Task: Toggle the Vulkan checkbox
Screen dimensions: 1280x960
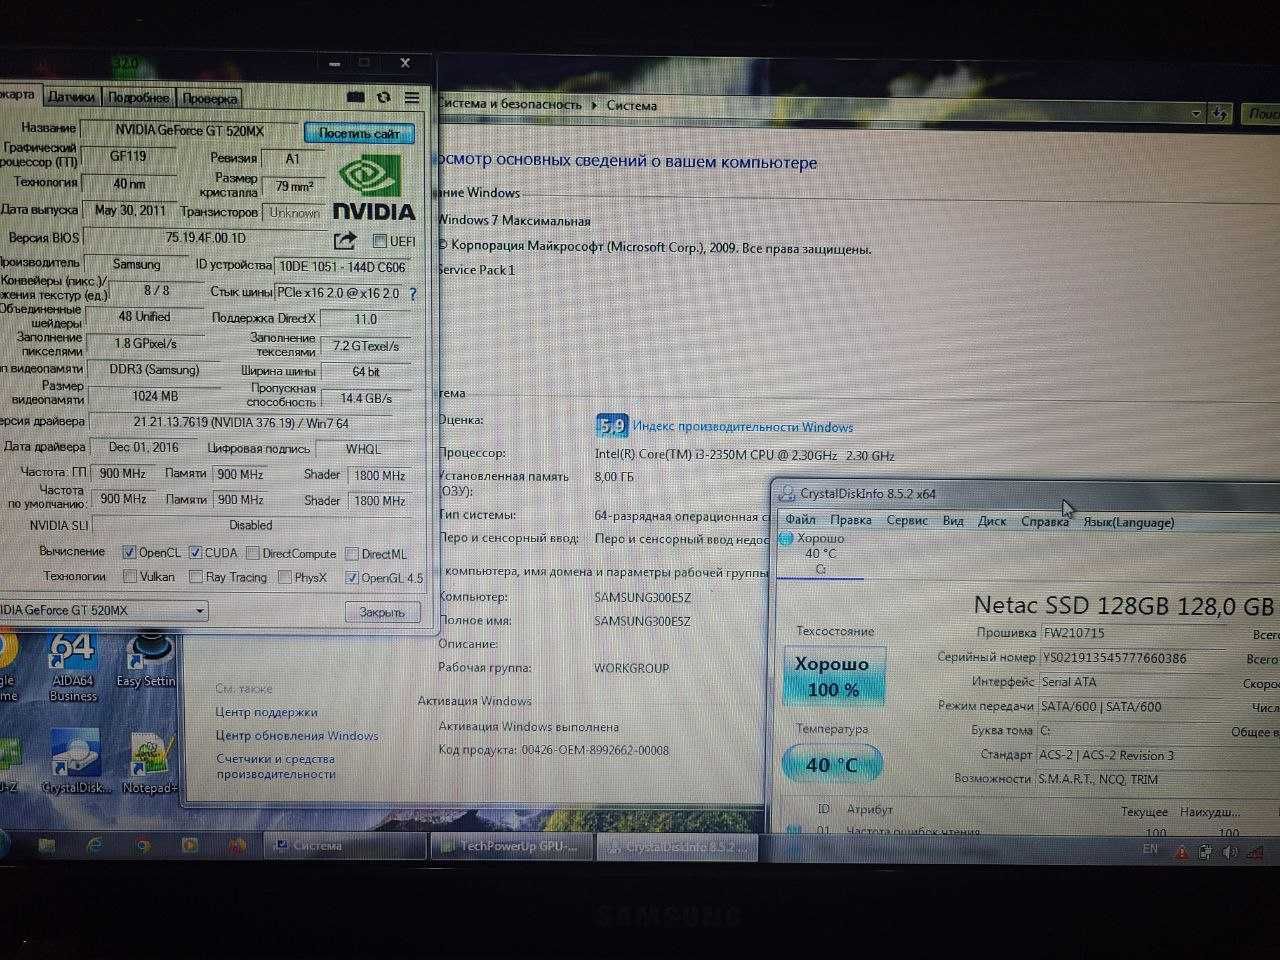Action: (x=130, y=576)
